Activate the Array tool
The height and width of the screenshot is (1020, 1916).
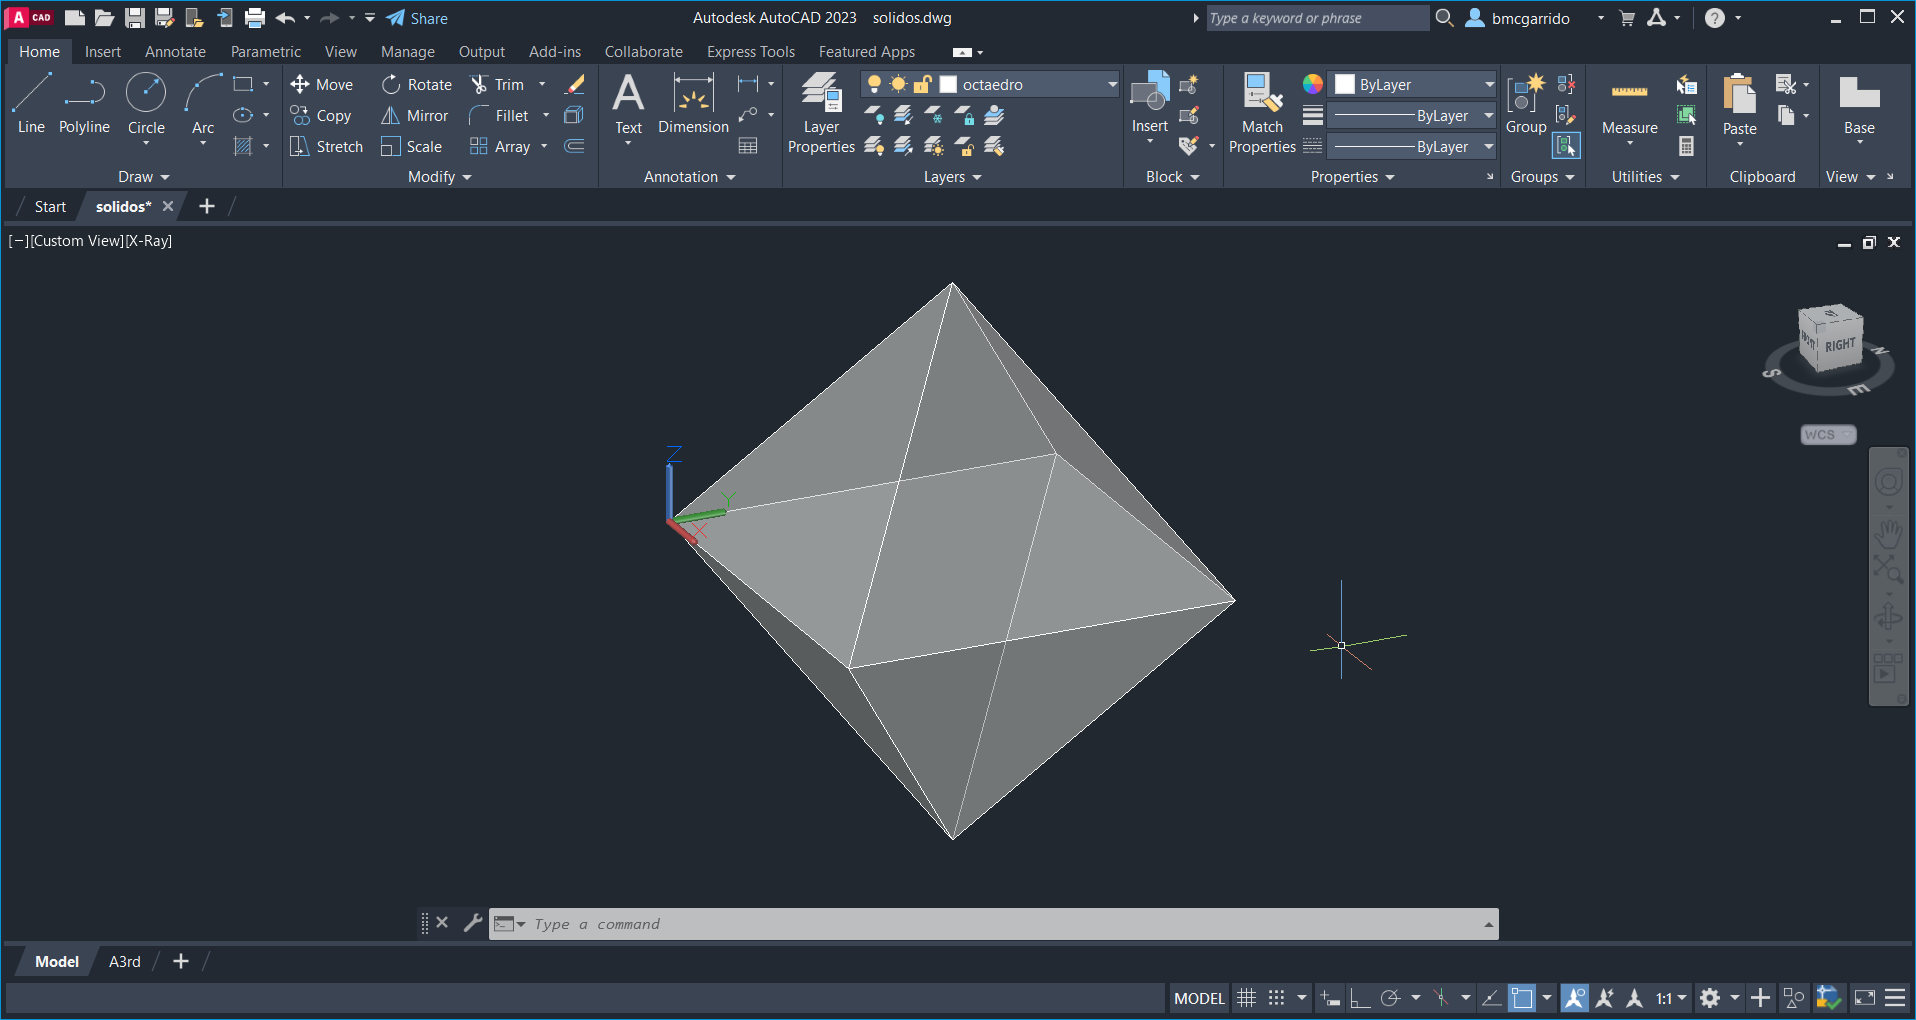click(x=500, y=147)
